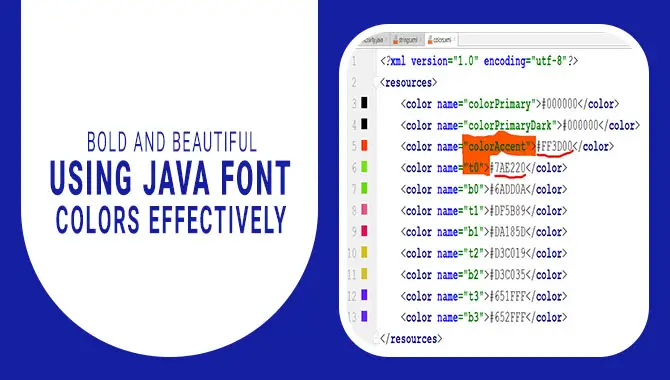
Task: Open the orange colorAccent gutter color icon
Action: tap(364, 145)
